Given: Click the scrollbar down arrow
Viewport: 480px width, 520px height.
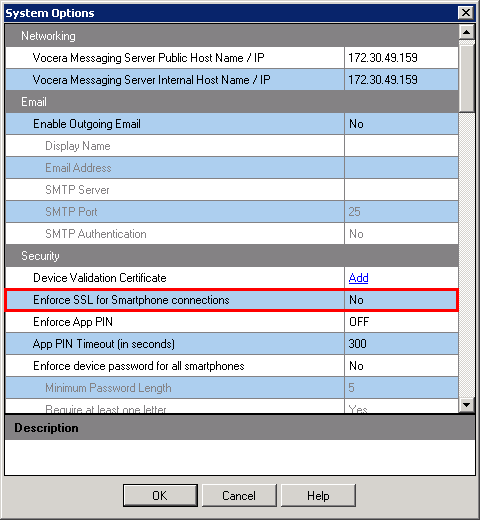Looking at the screenshot, I should (467, 405).
